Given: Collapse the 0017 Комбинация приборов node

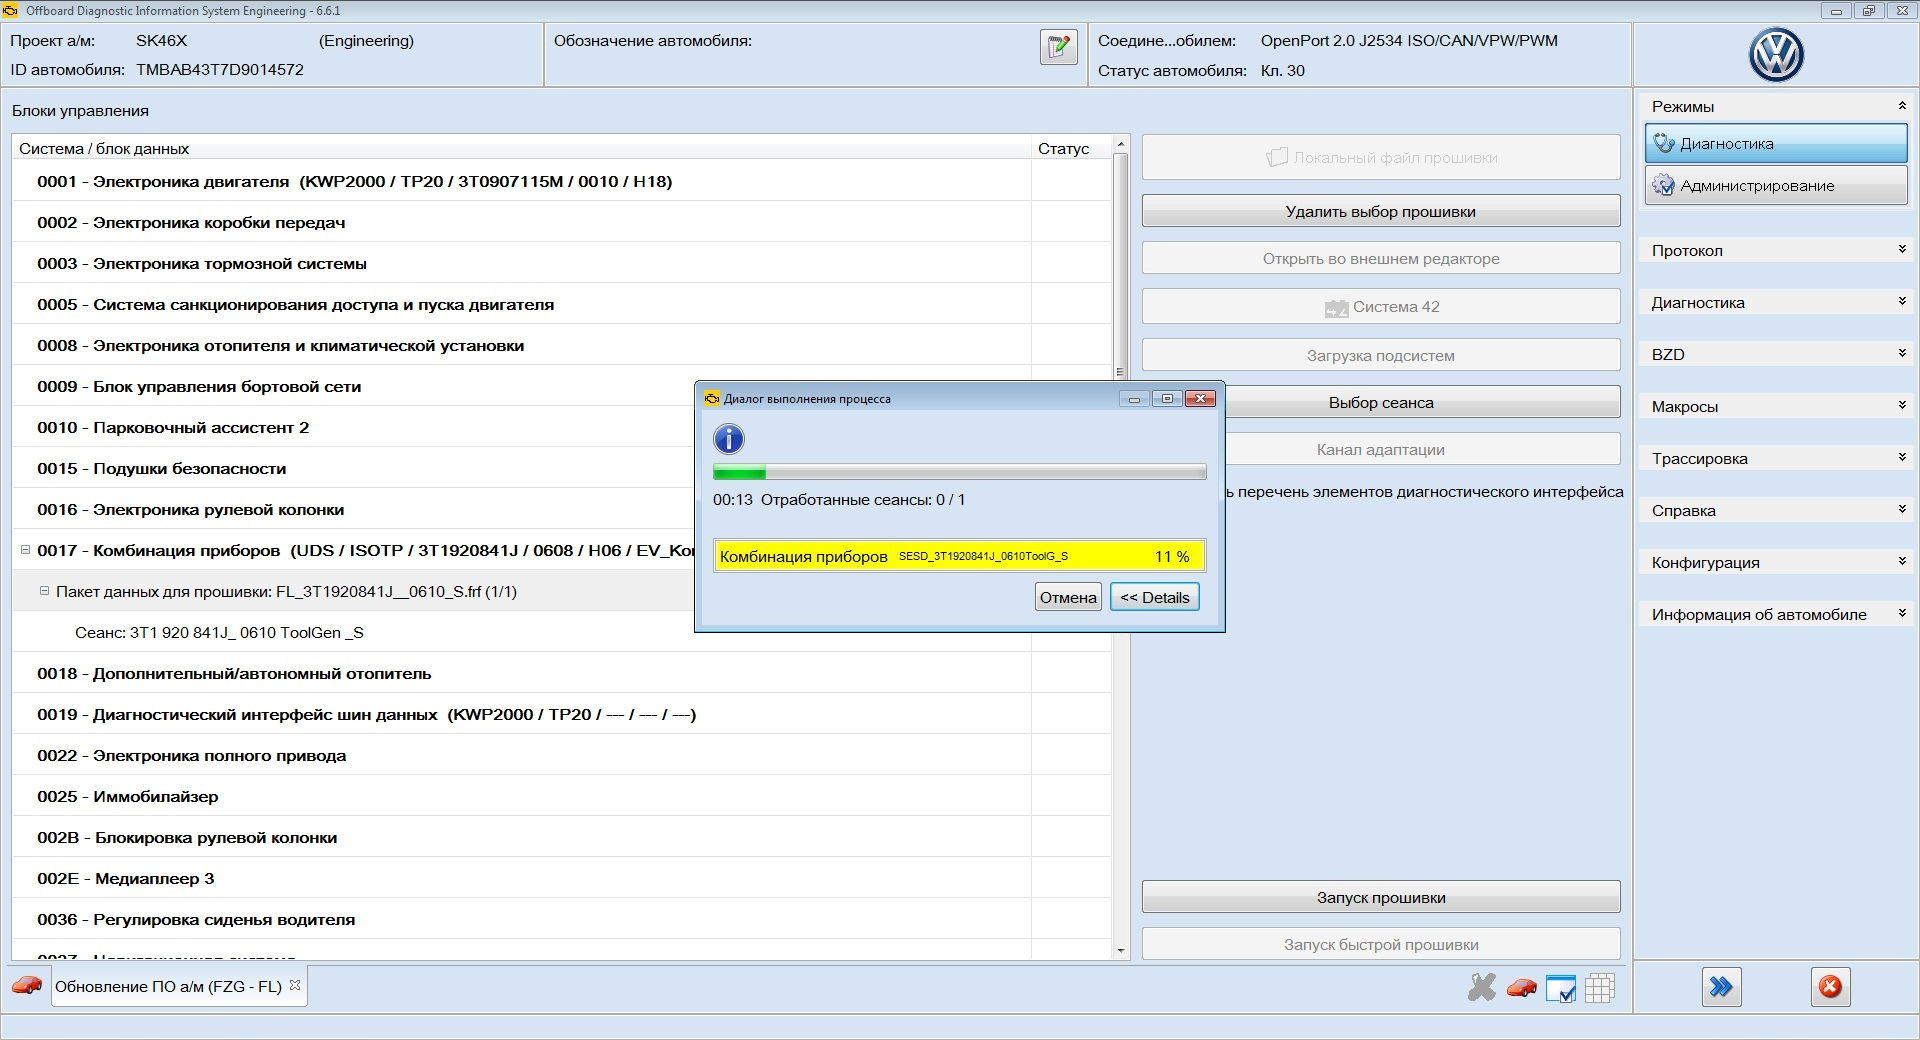Looking at the screenshot, I should point(26,550).
